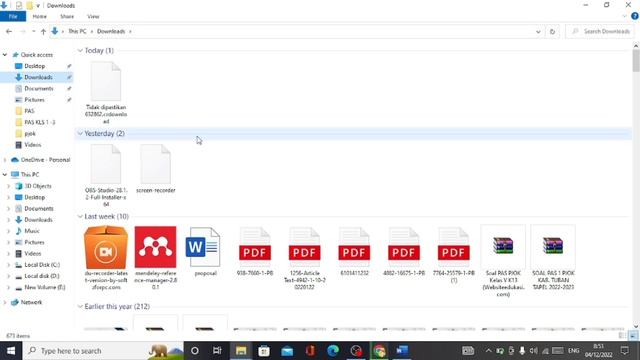The height and width of the screenshot is (360, 640).
Task: Select Music under This PC
Action: pyautogui.click(x=32, y=231)
